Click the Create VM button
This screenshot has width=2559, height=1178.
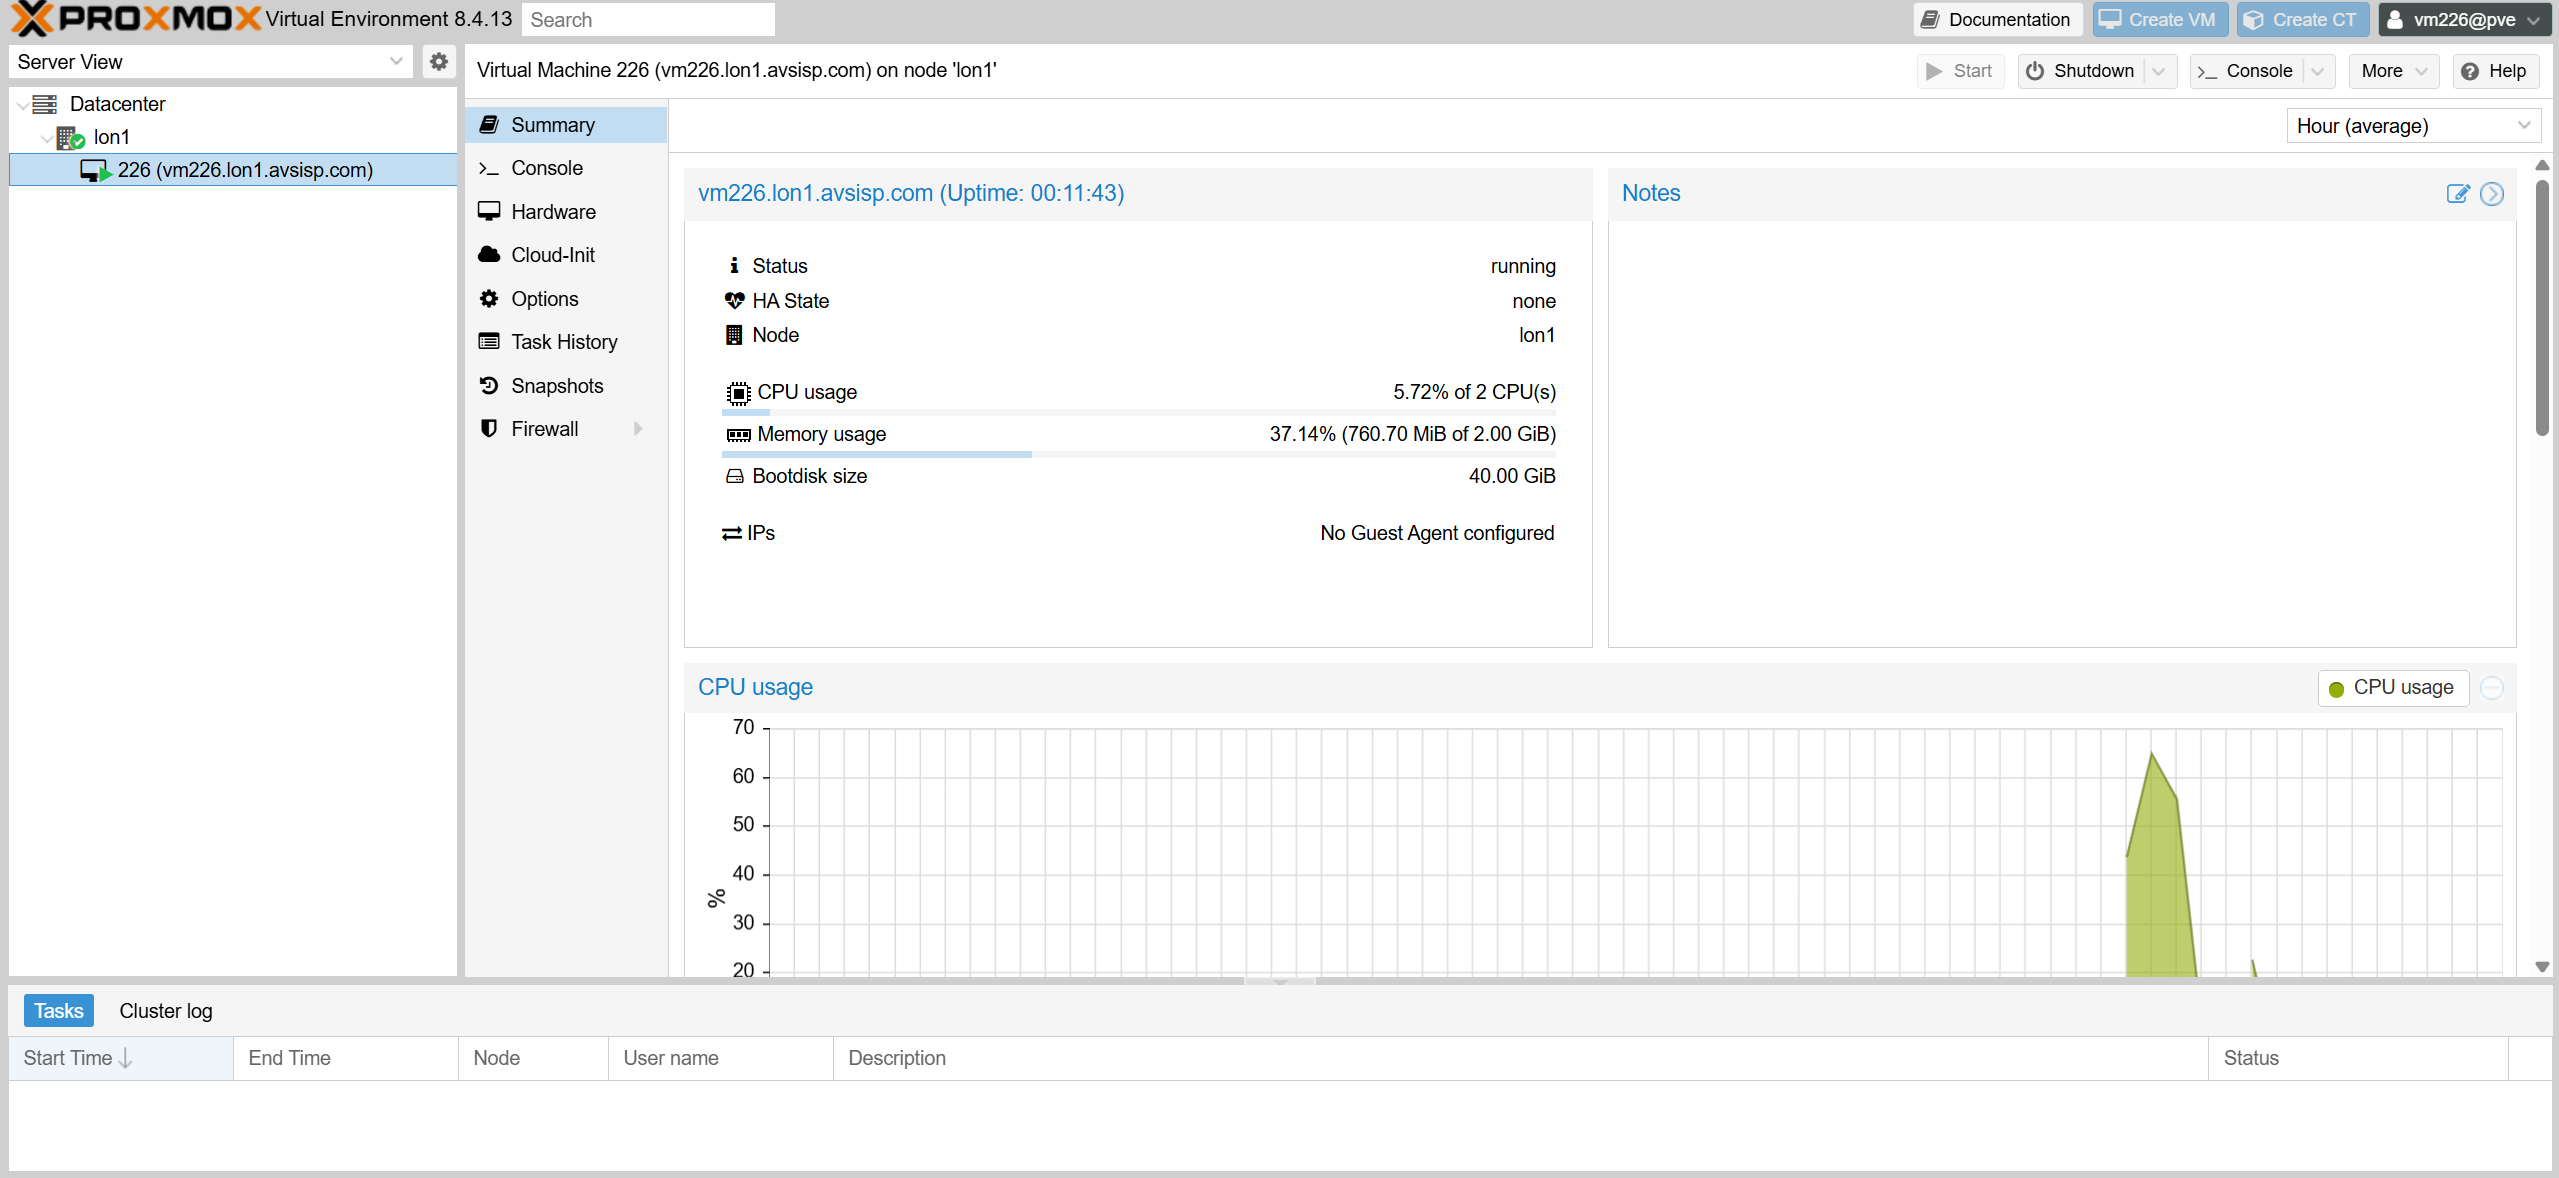click(2159, 20)
